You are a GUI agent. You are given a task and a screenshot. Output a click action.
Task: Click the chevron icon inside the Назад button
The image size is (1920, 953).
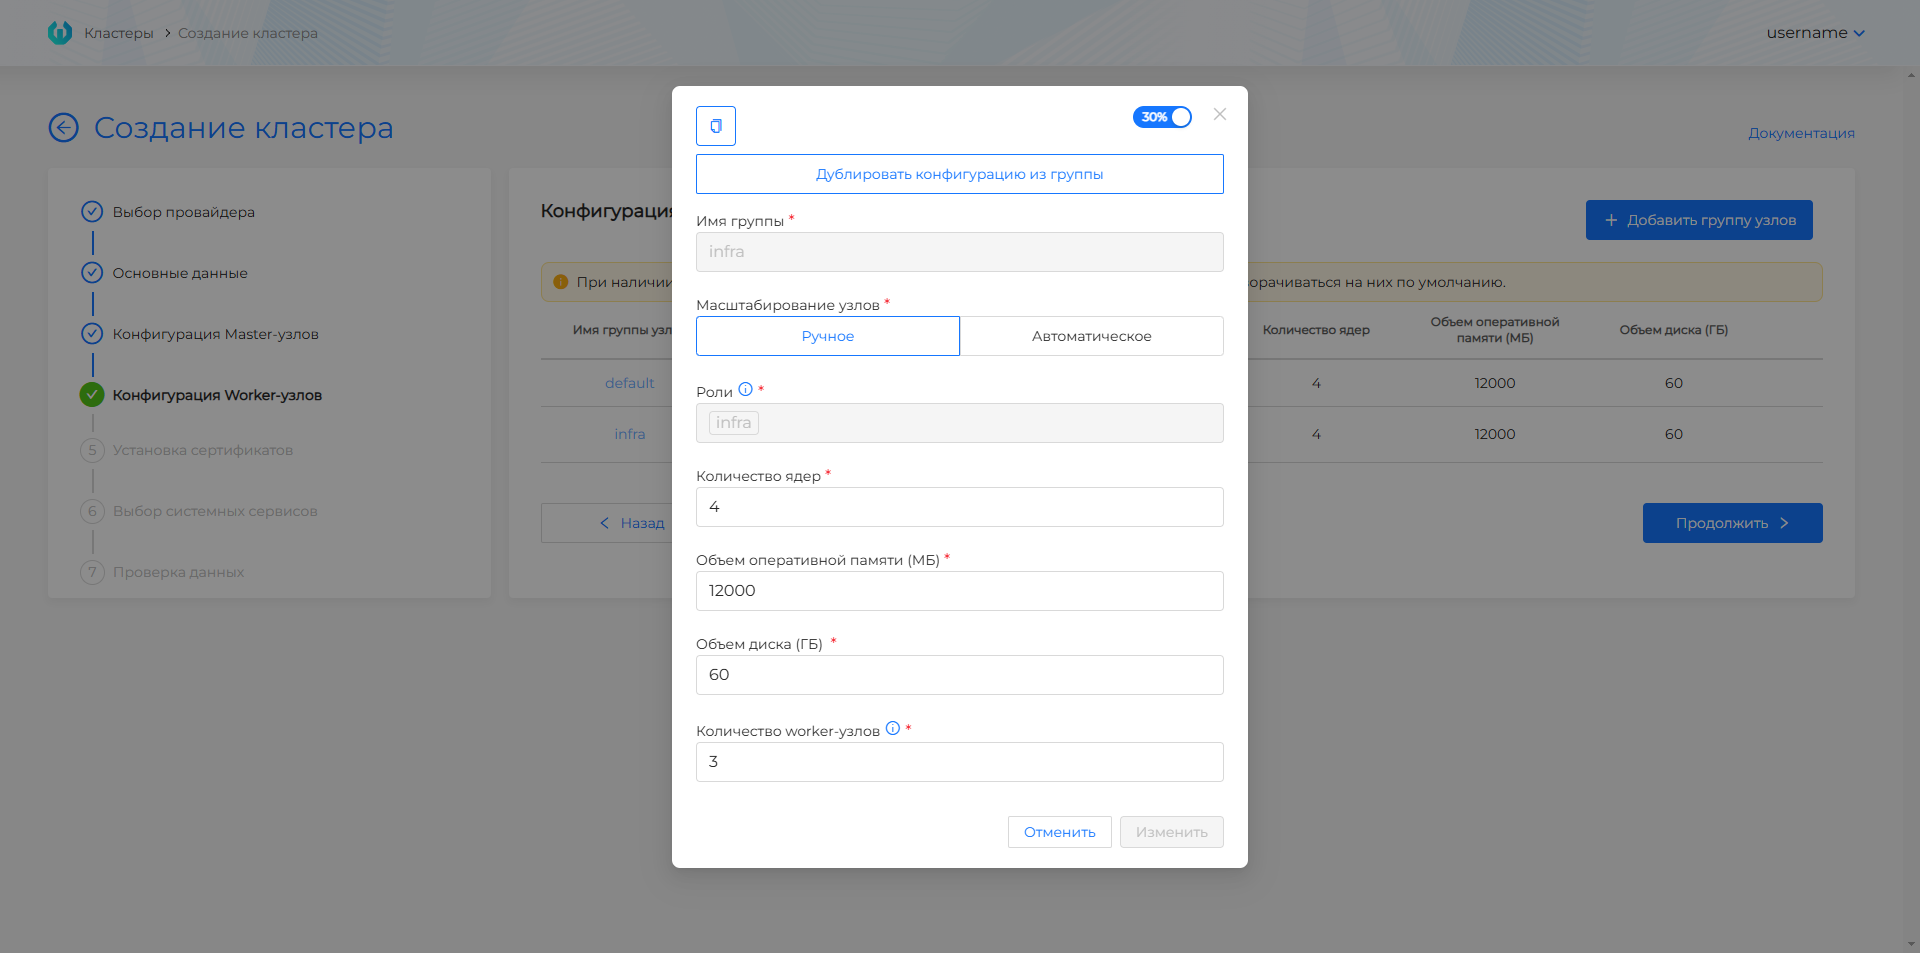(603, 523)
